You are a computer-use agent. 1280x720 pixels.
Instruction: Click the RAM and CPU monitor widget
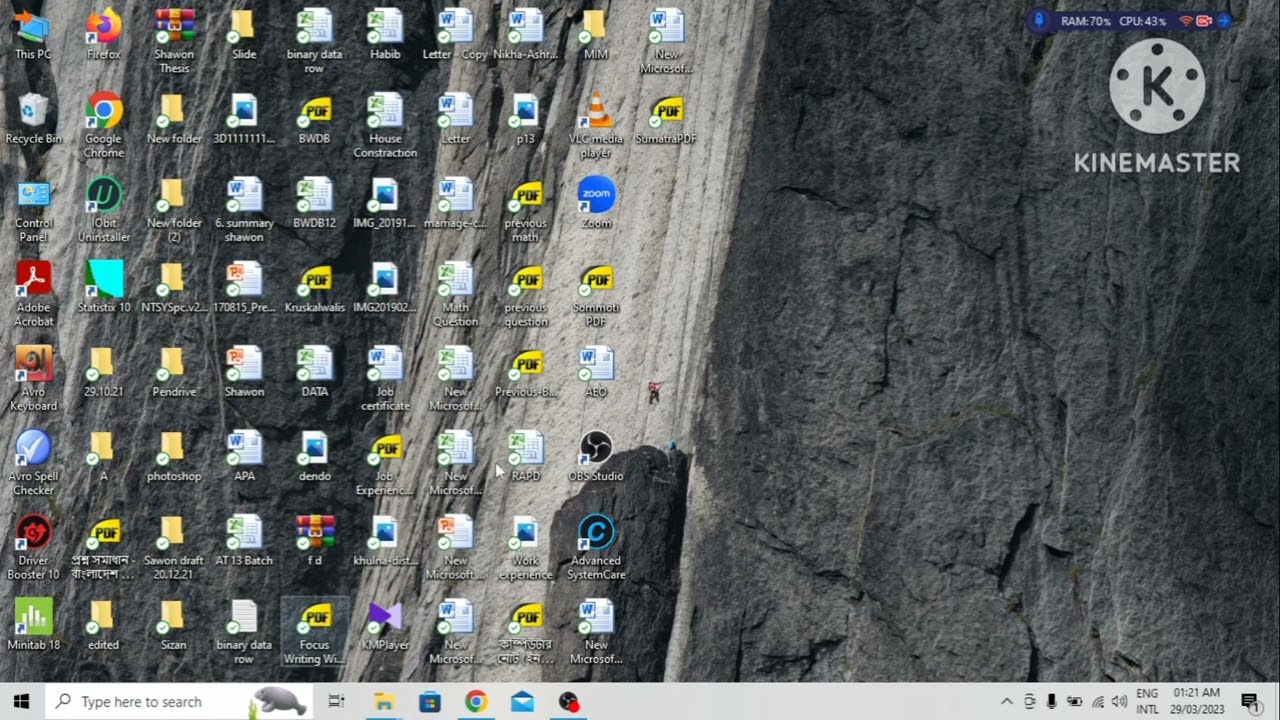coord(1131,21)
